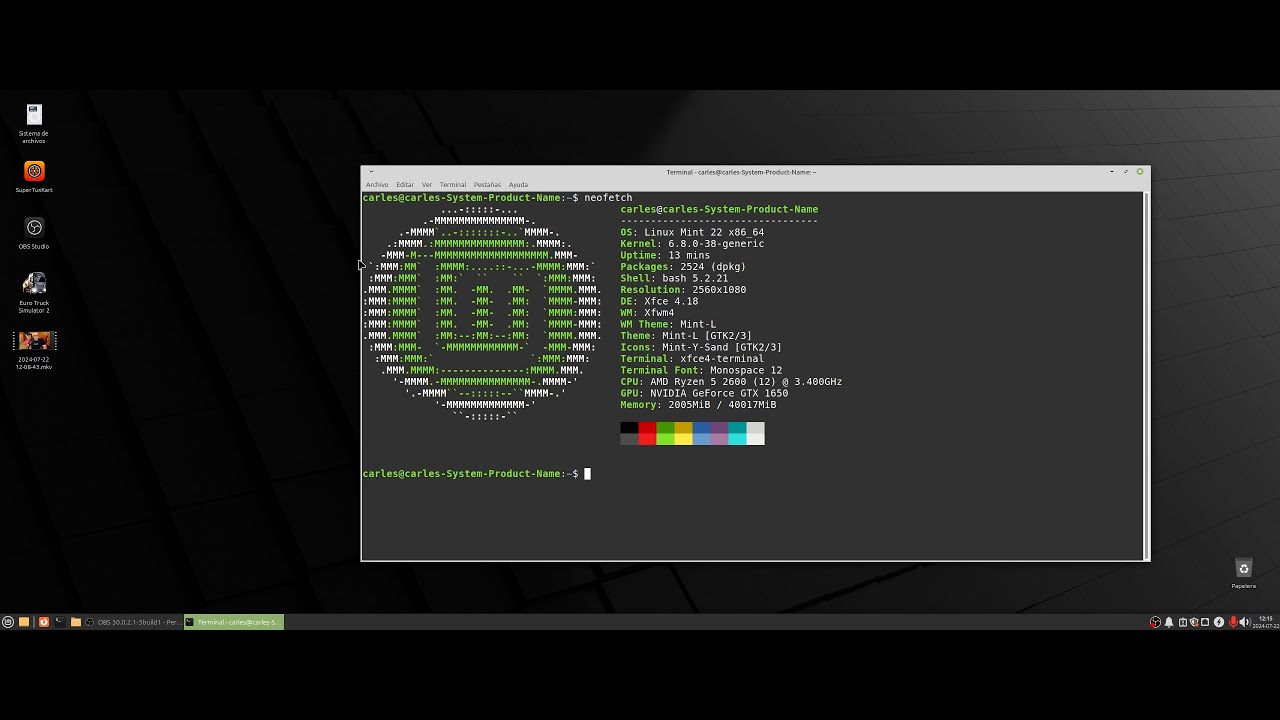Click the "WM Theme: Mint-L" line
Screen dimensions: 1280x720
[668, 324]
